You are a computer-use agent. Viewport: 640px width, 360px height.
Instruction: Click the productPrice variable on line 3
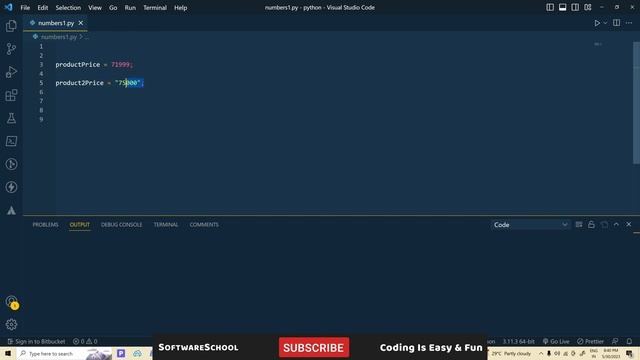coord(78,64)
